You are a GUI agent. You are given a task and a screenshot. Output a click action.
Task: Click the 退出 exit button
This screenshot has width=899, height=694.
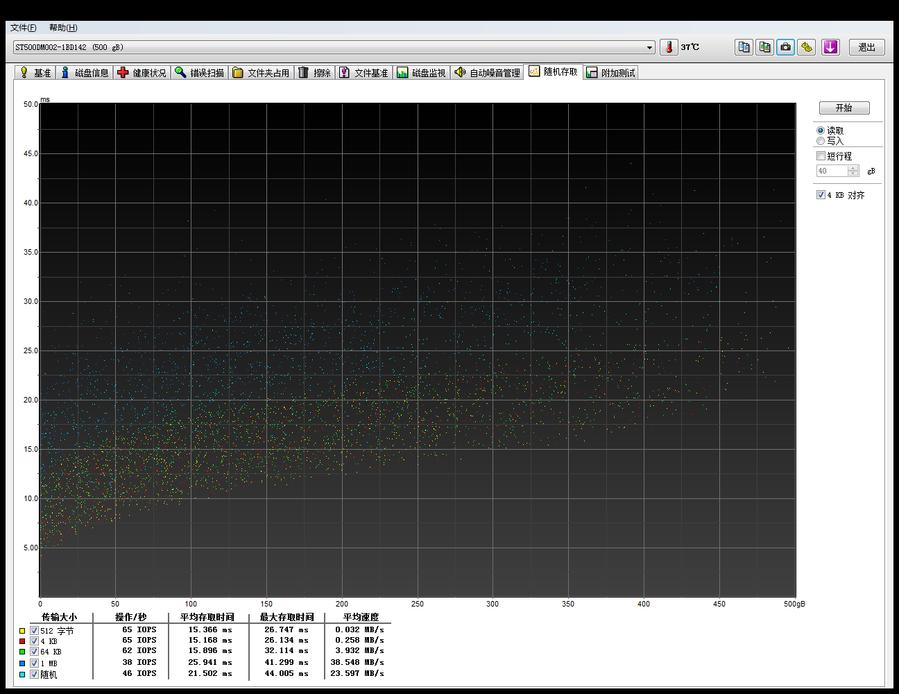866,47
